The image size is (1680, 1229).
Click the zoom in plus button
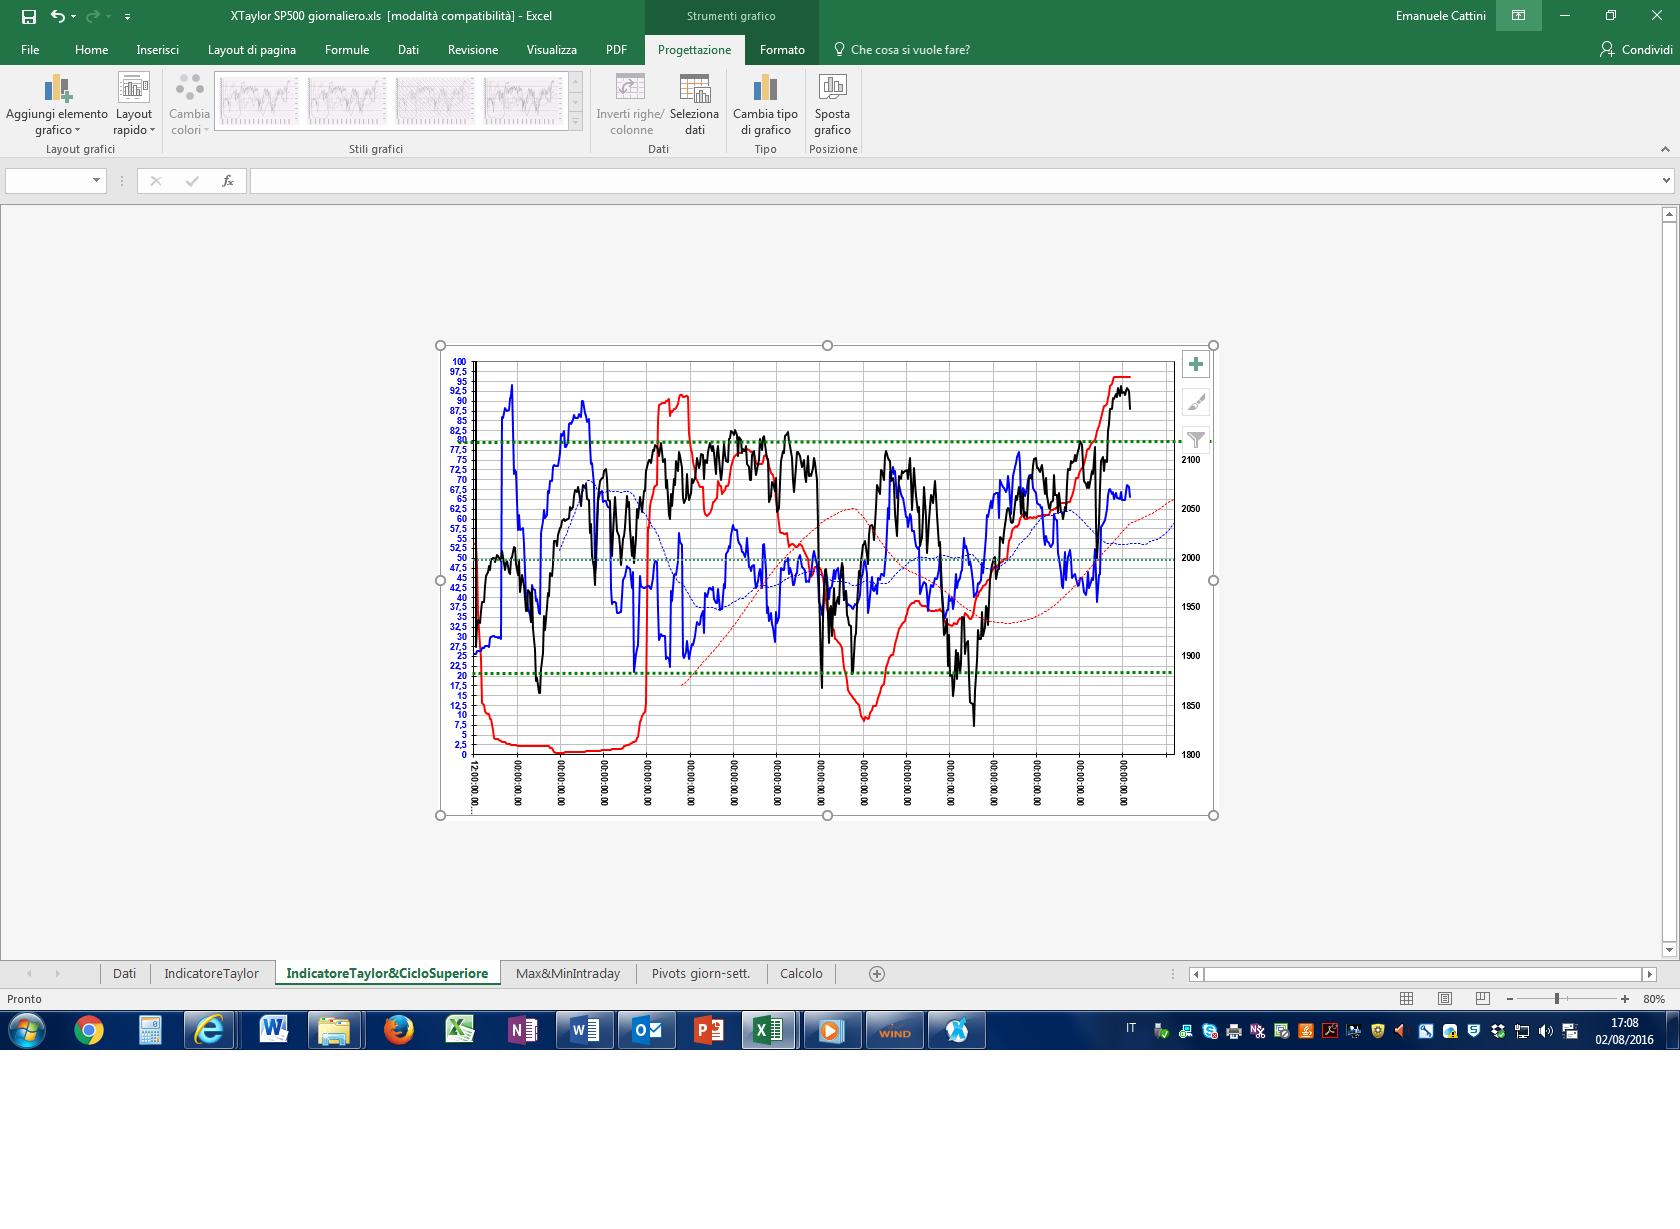tap(1625, 999)
